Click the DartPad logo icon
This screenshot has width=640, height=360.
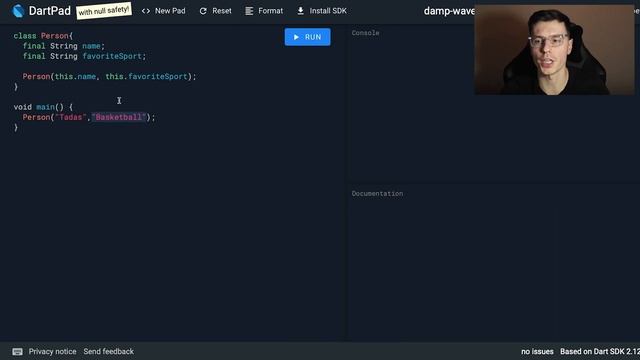click(18, 11)
